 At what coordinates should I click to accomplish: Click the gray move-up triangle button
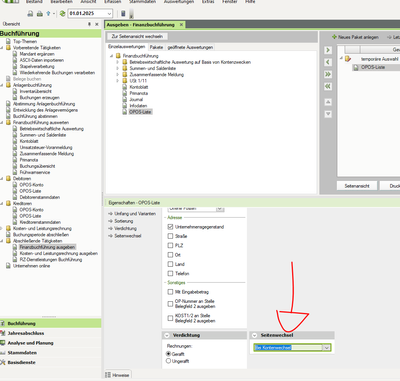tap(328, 102)
